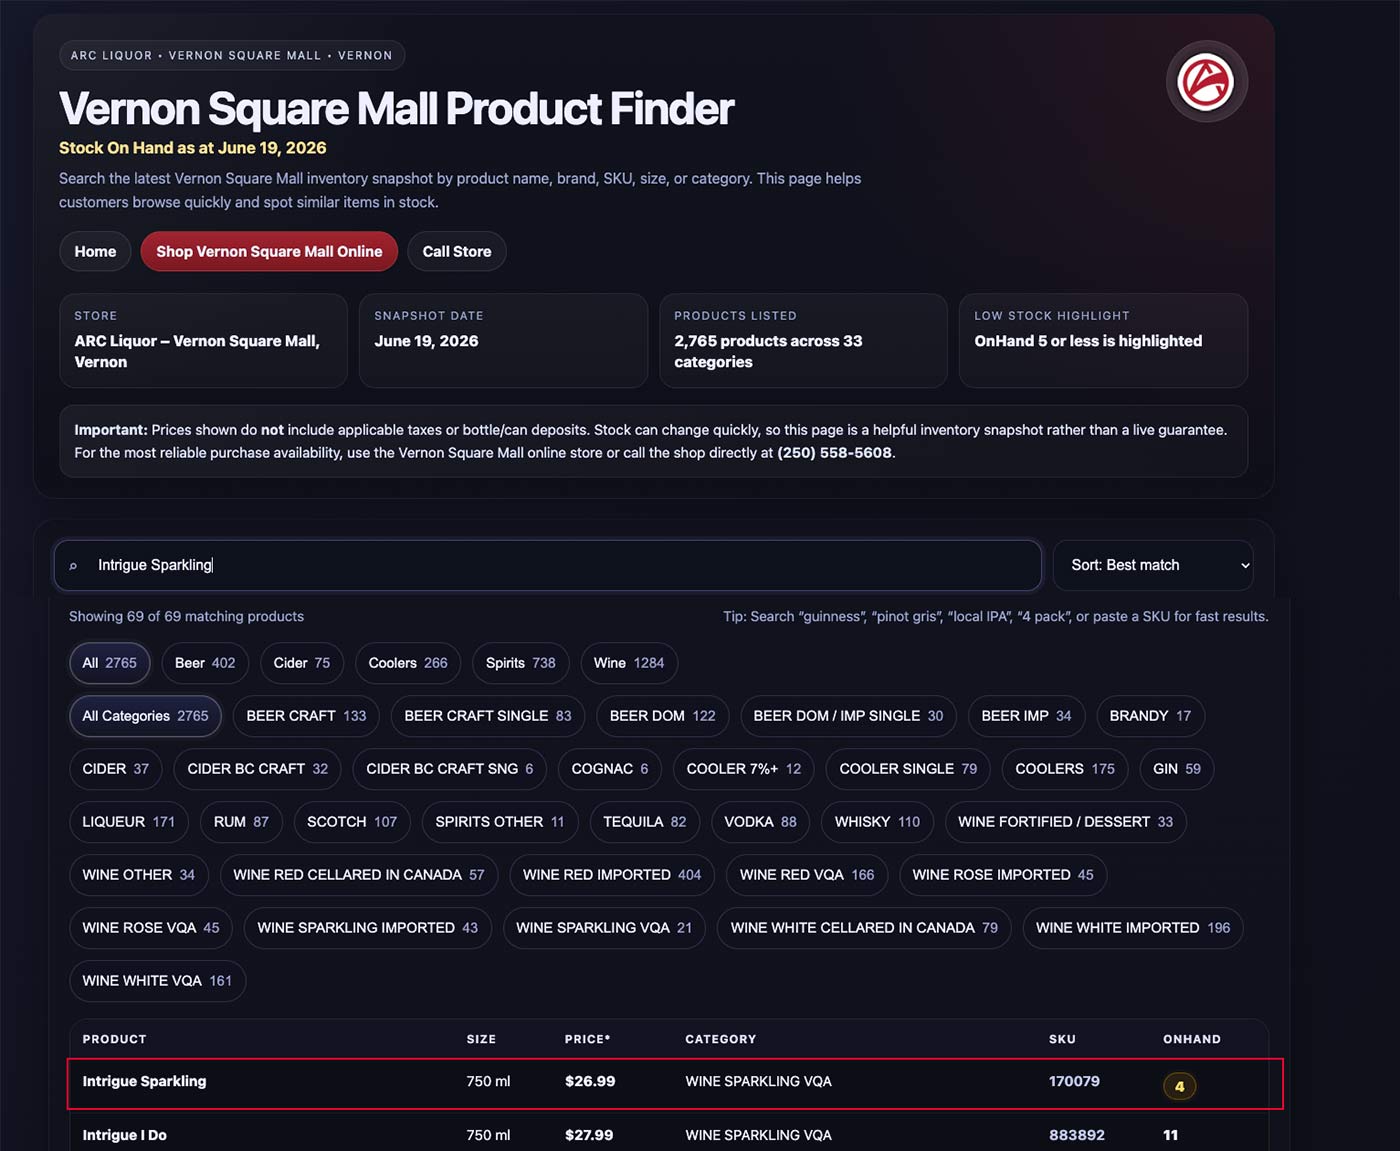Filter by Cider 75

click(x=302, y=663)
